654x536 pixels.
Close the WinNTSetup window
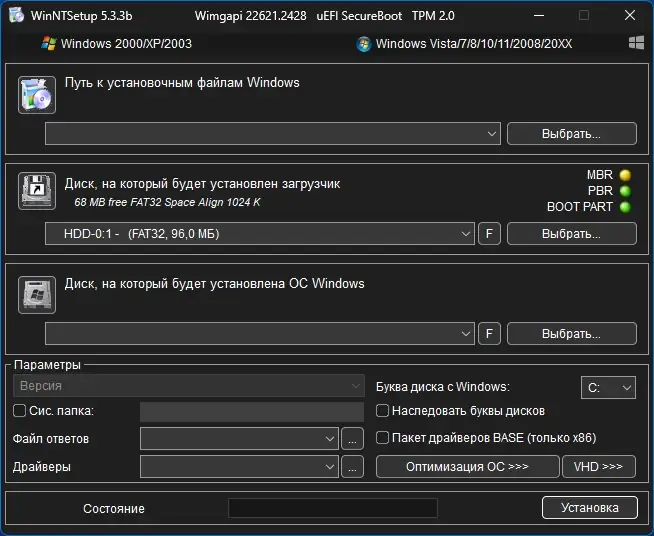pos(630,15)
